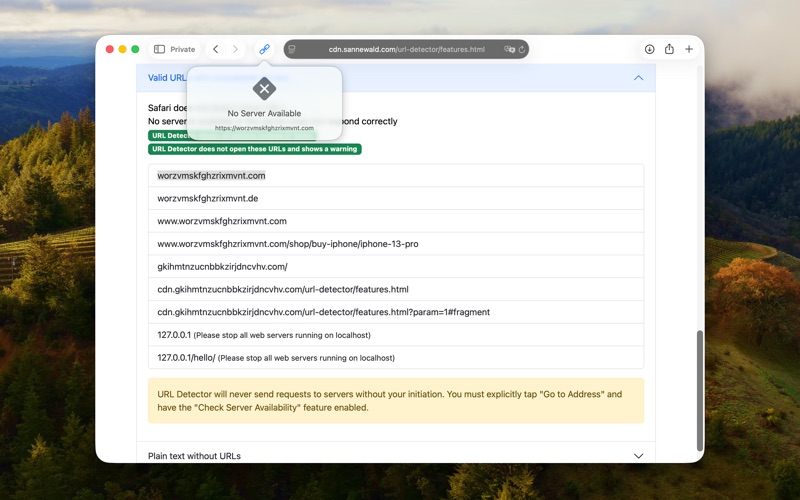Expand the Plain text without URLs section
The width and height of the screenshot is (800, 500).
(638, 456)
